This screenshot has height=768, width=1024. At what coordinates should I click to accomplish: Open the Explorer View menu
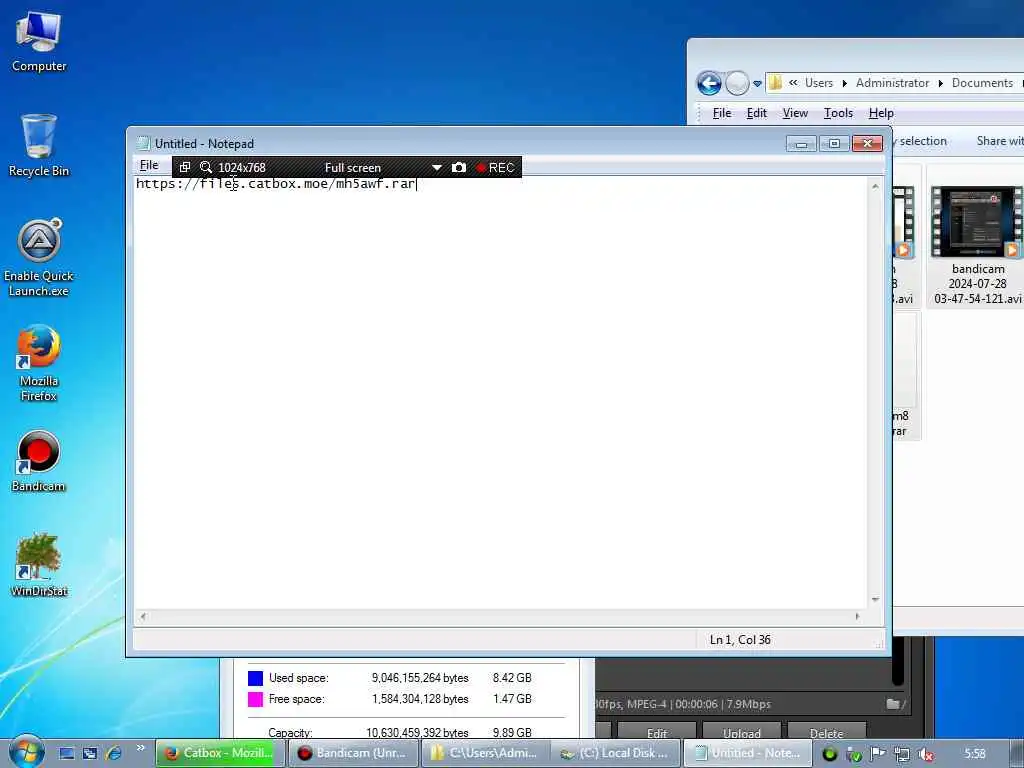pyautogui.click(x=795, y=113)
